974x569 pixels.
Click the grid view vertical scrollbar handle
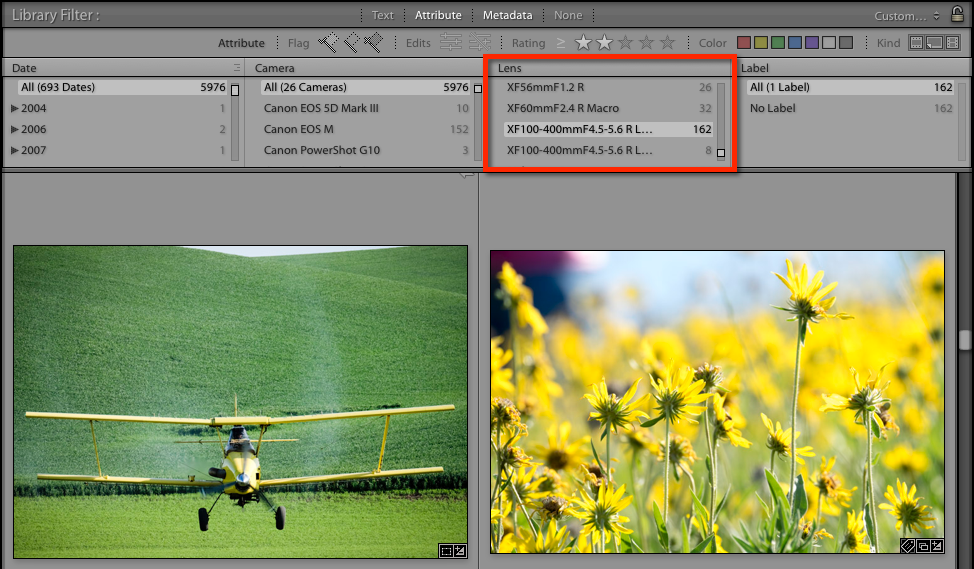tap(965, 340)
